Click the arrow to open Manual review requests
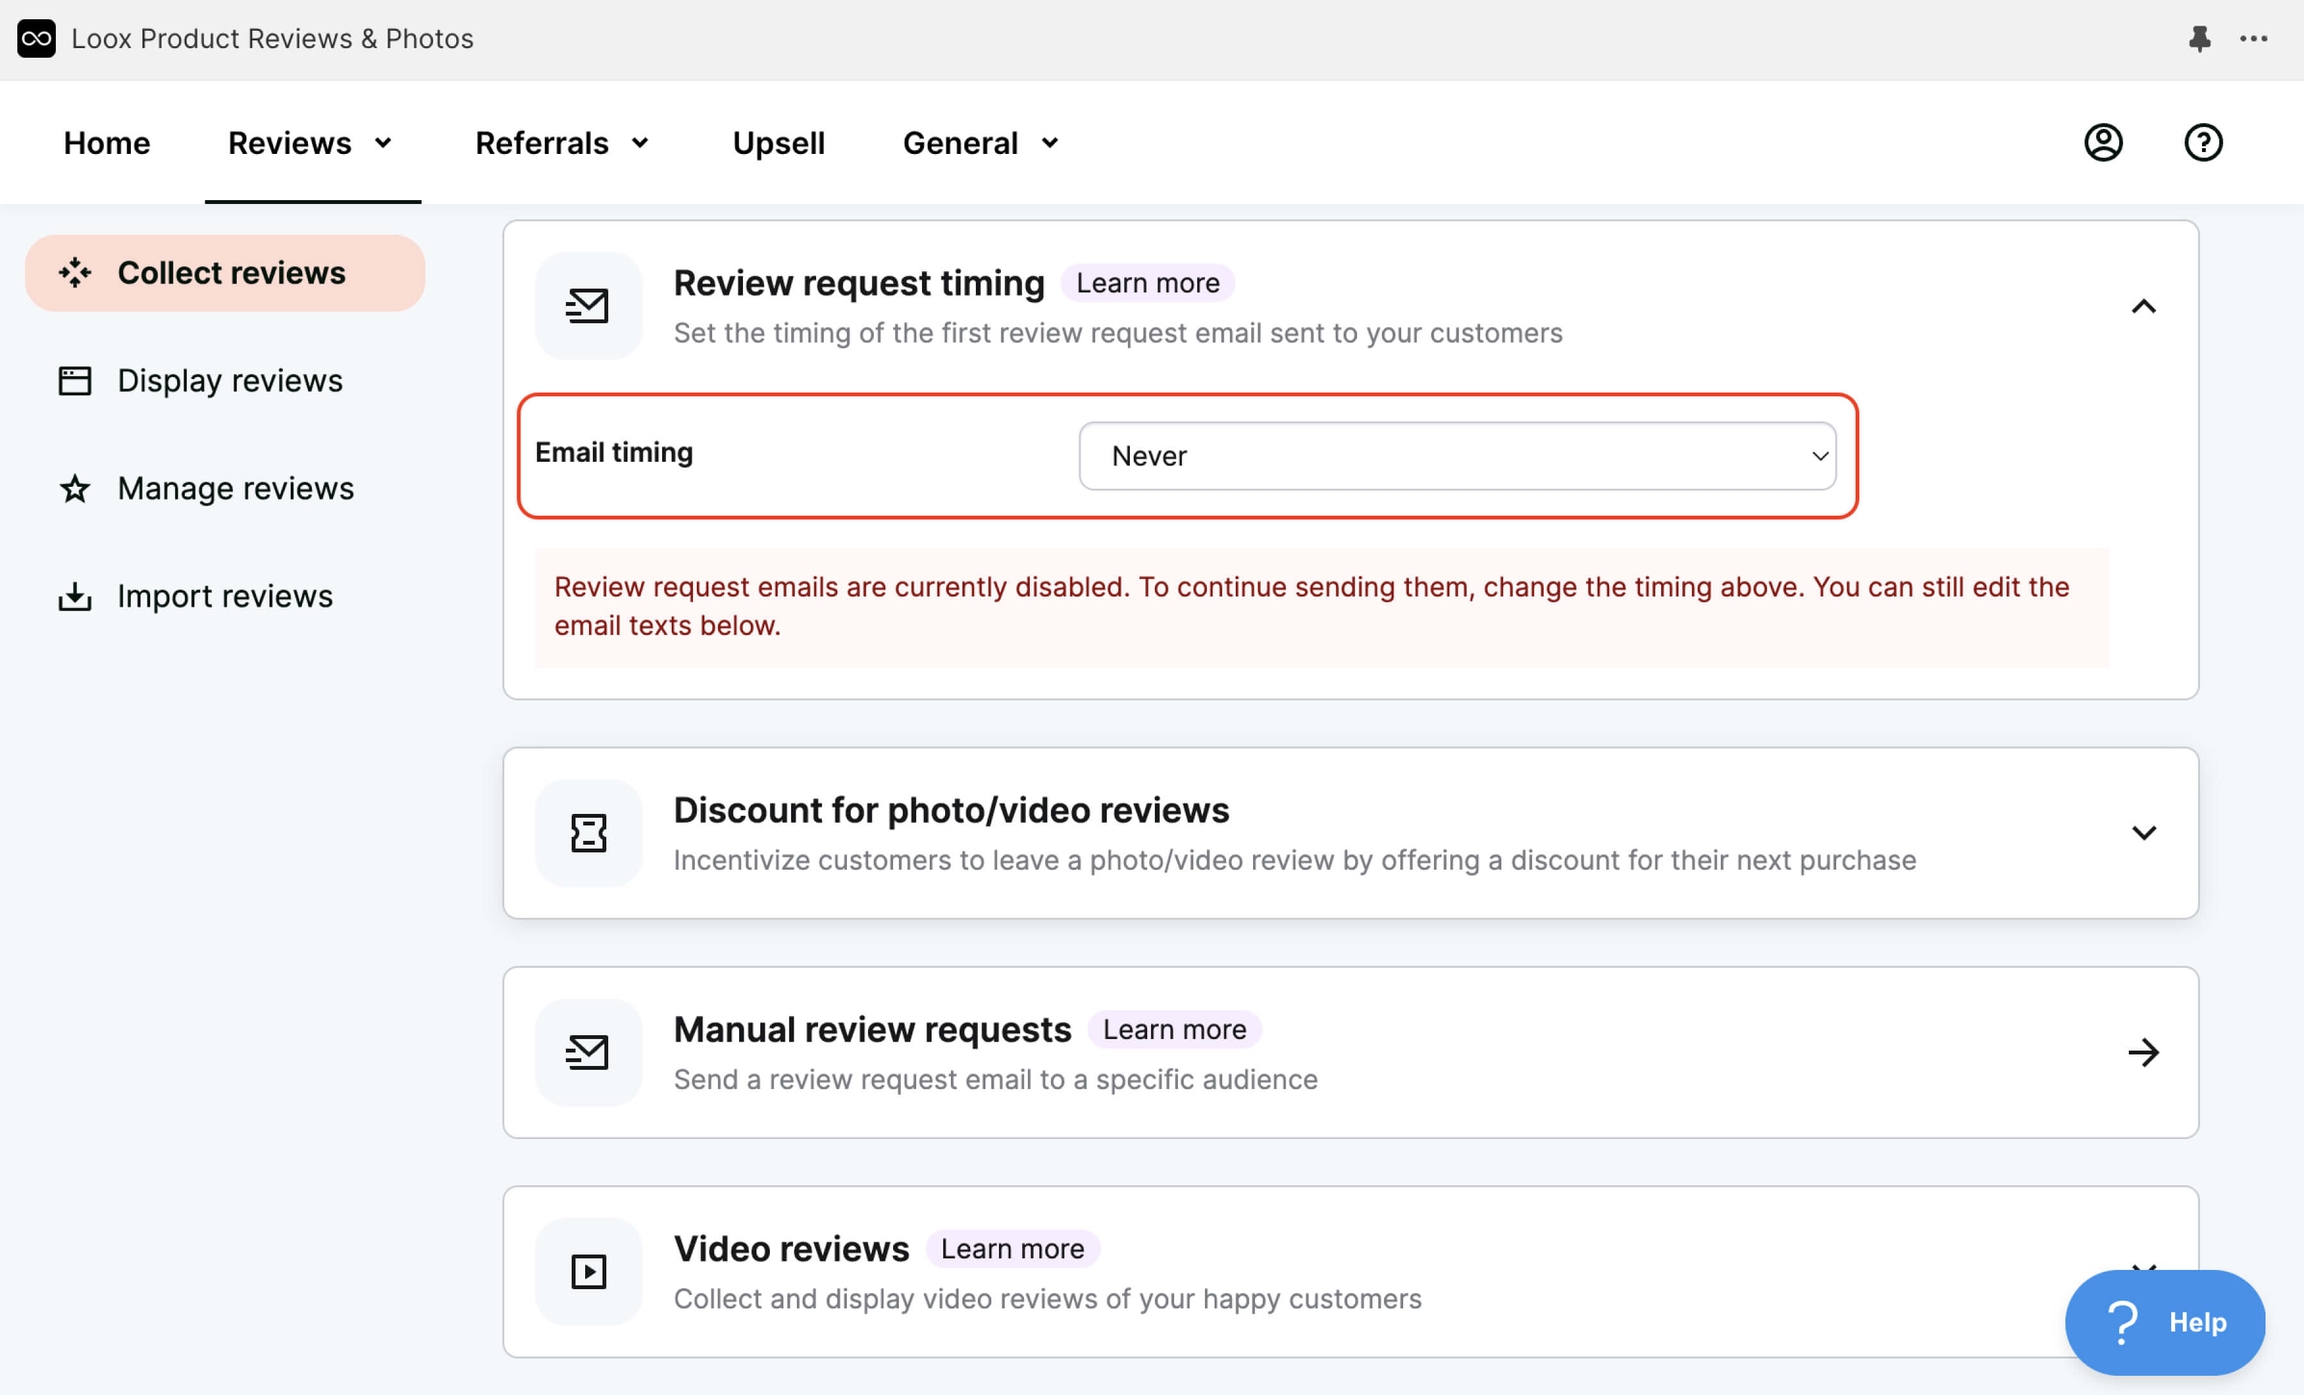The image size is (2304, 1395). (x=2144, y=1052)
